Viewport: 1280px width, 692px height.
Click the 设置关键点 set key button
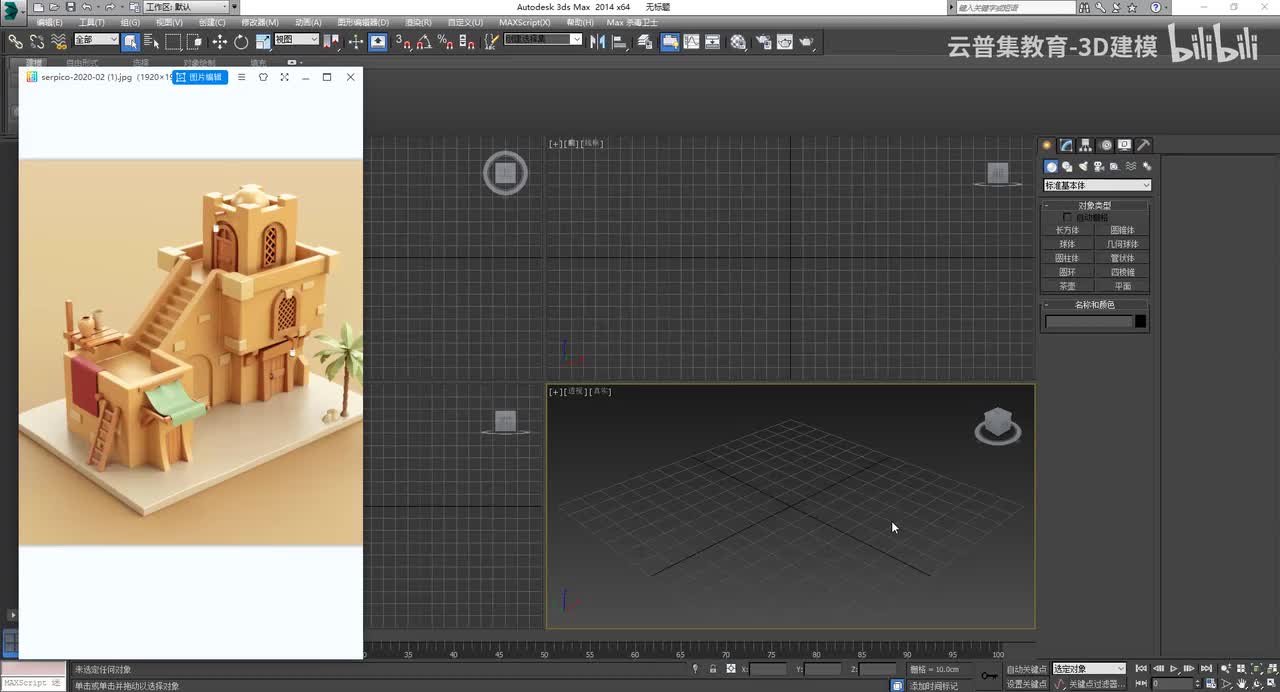click(x=1027, y=684)
